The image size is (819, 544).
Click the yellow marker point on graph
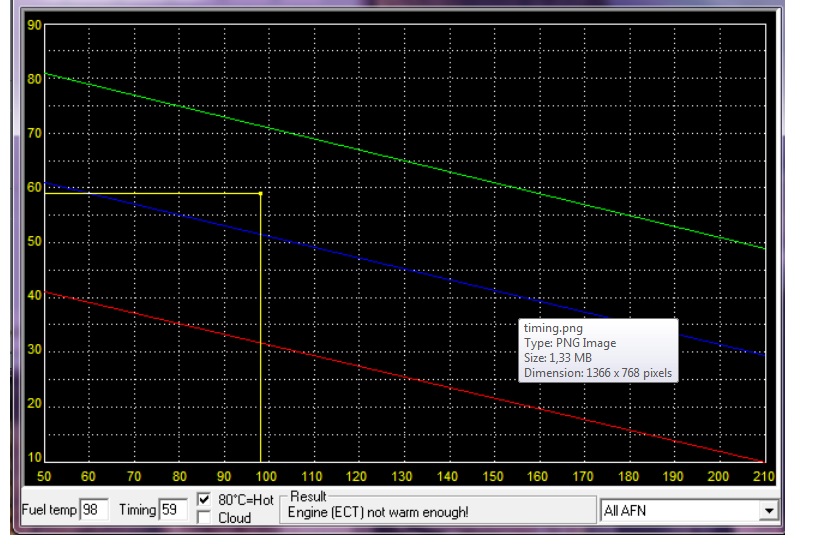coord(260,193)
